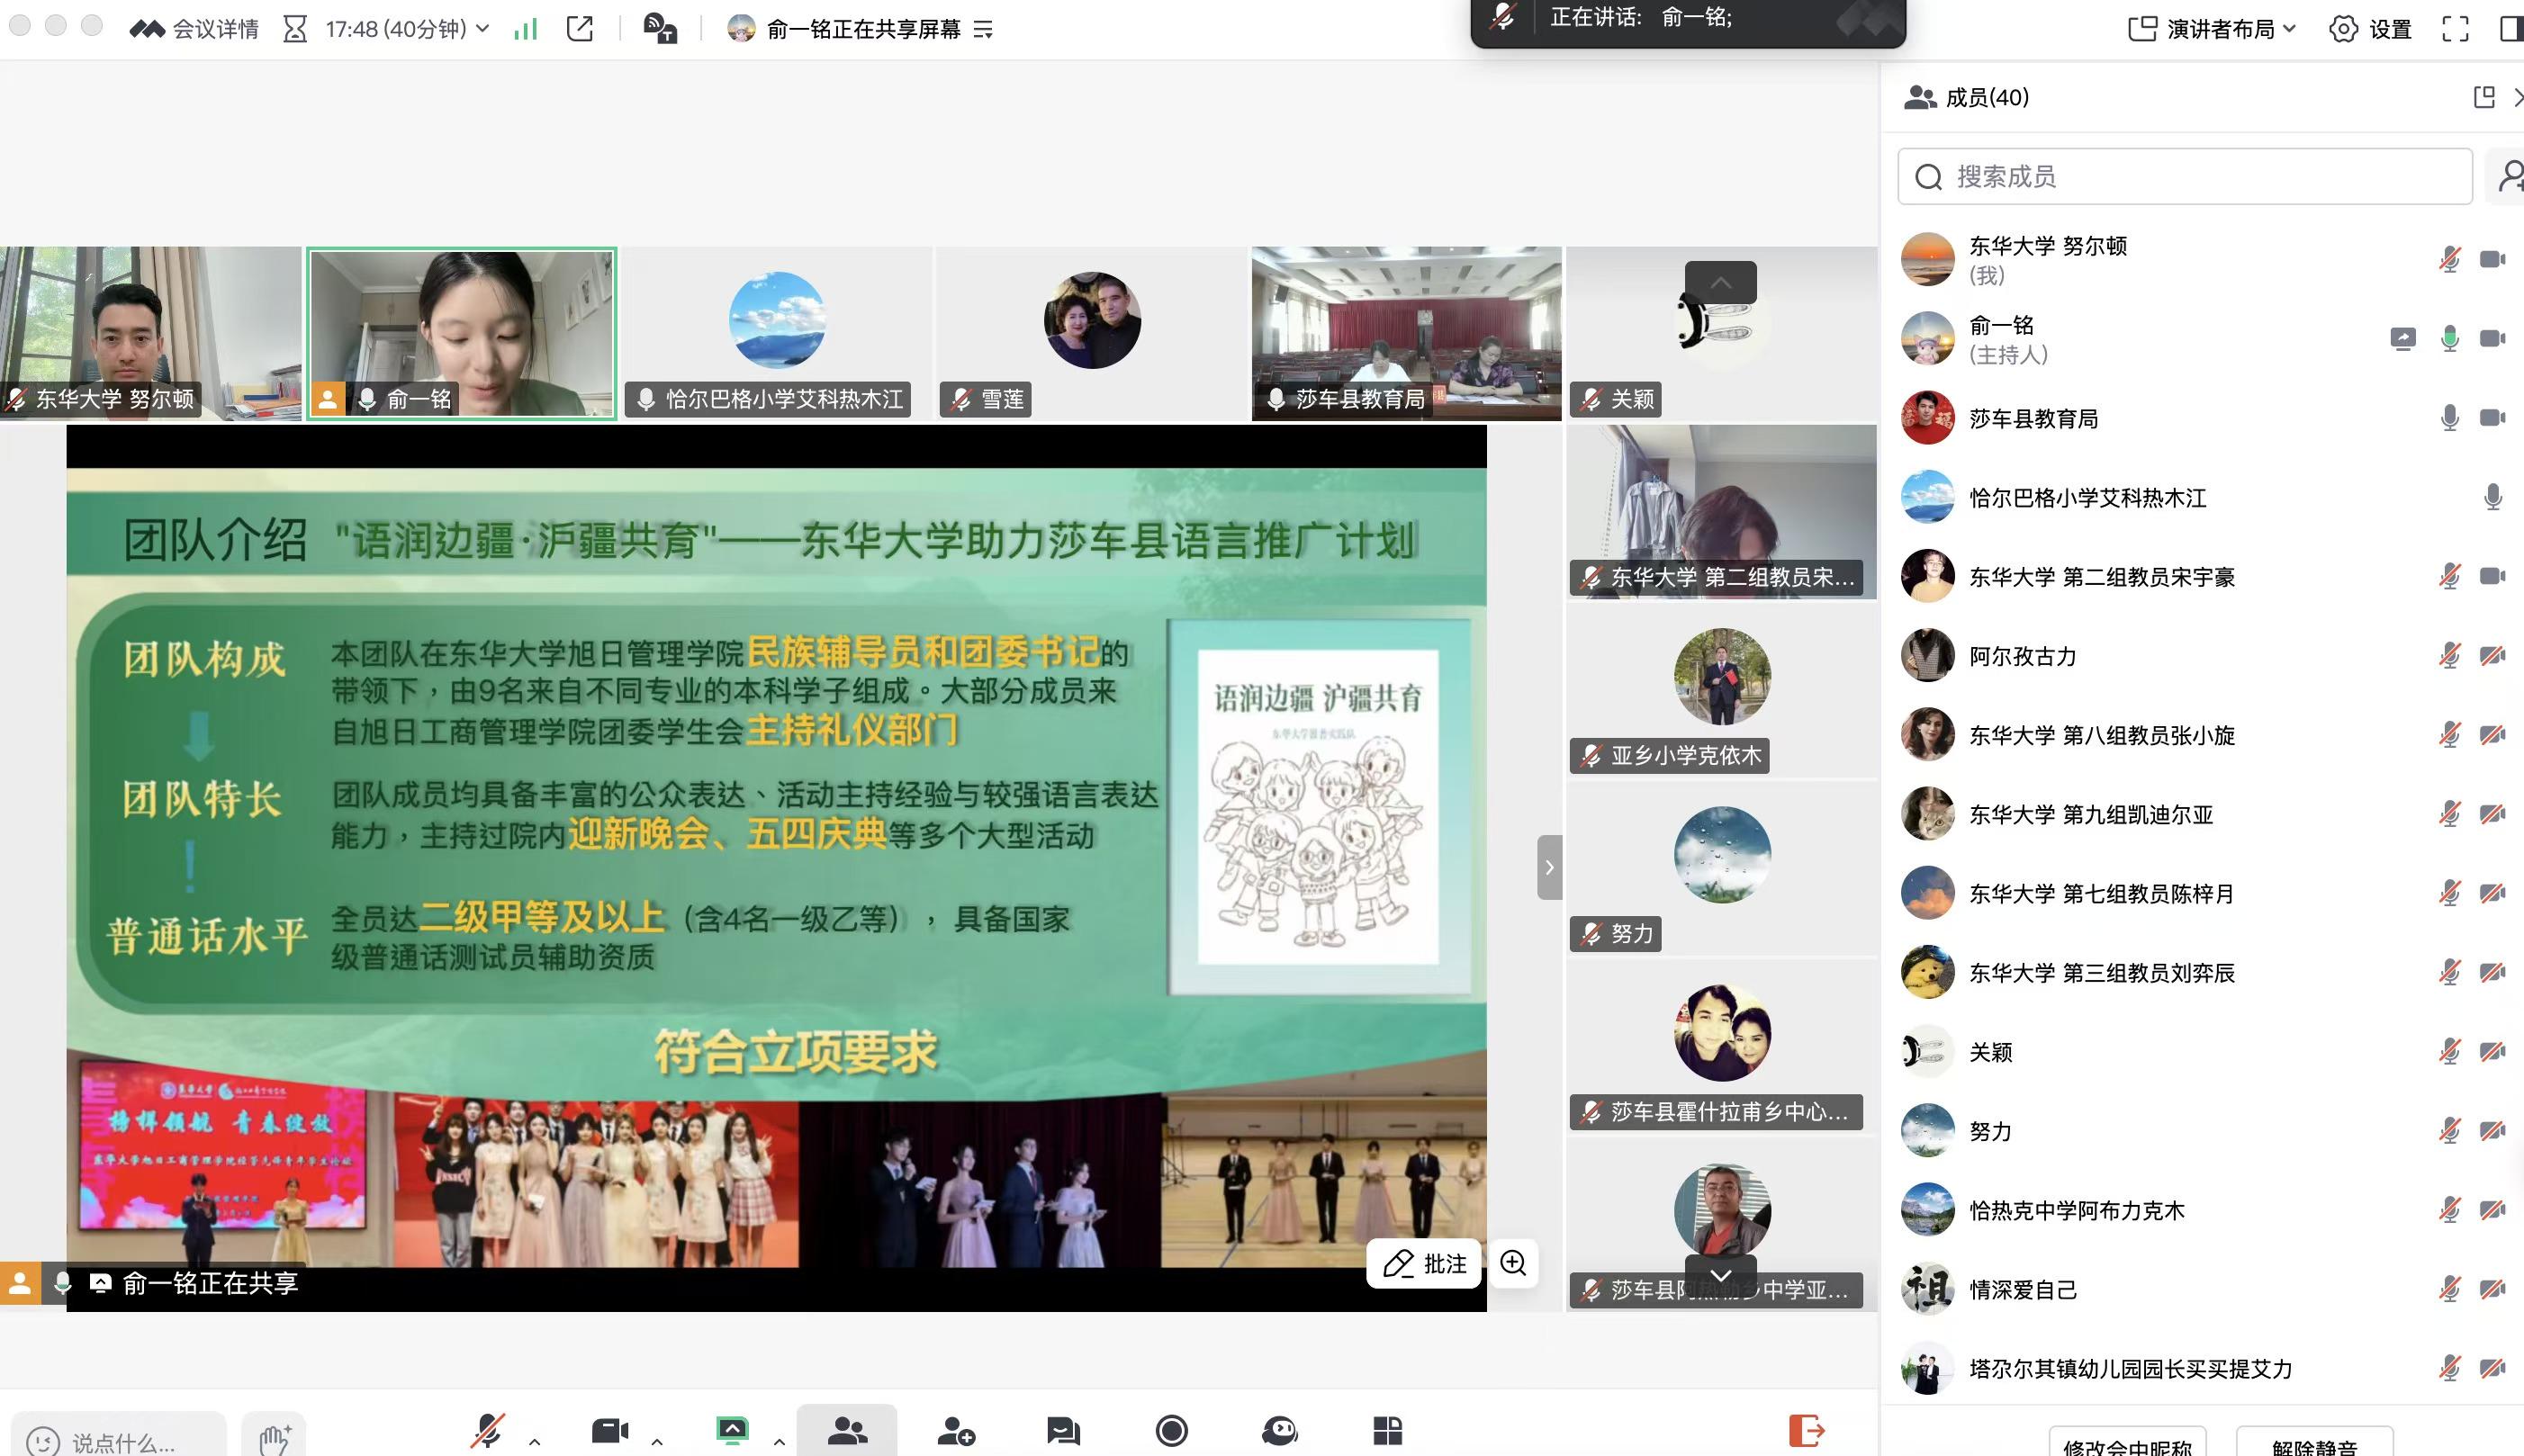Toggle the bottom toolbar camera icon

(610, 1431)
